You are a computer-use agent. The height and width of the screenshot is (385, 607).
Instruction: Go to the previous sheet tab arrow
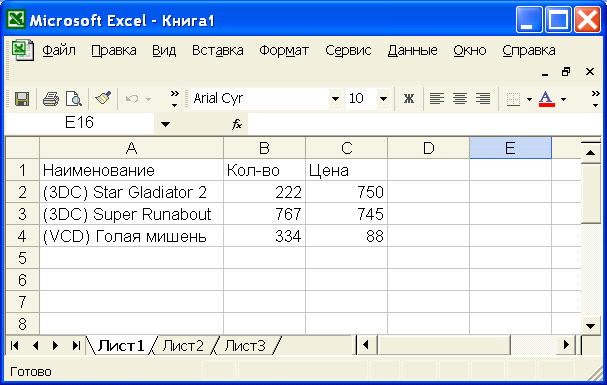click(x=36, y=345)
